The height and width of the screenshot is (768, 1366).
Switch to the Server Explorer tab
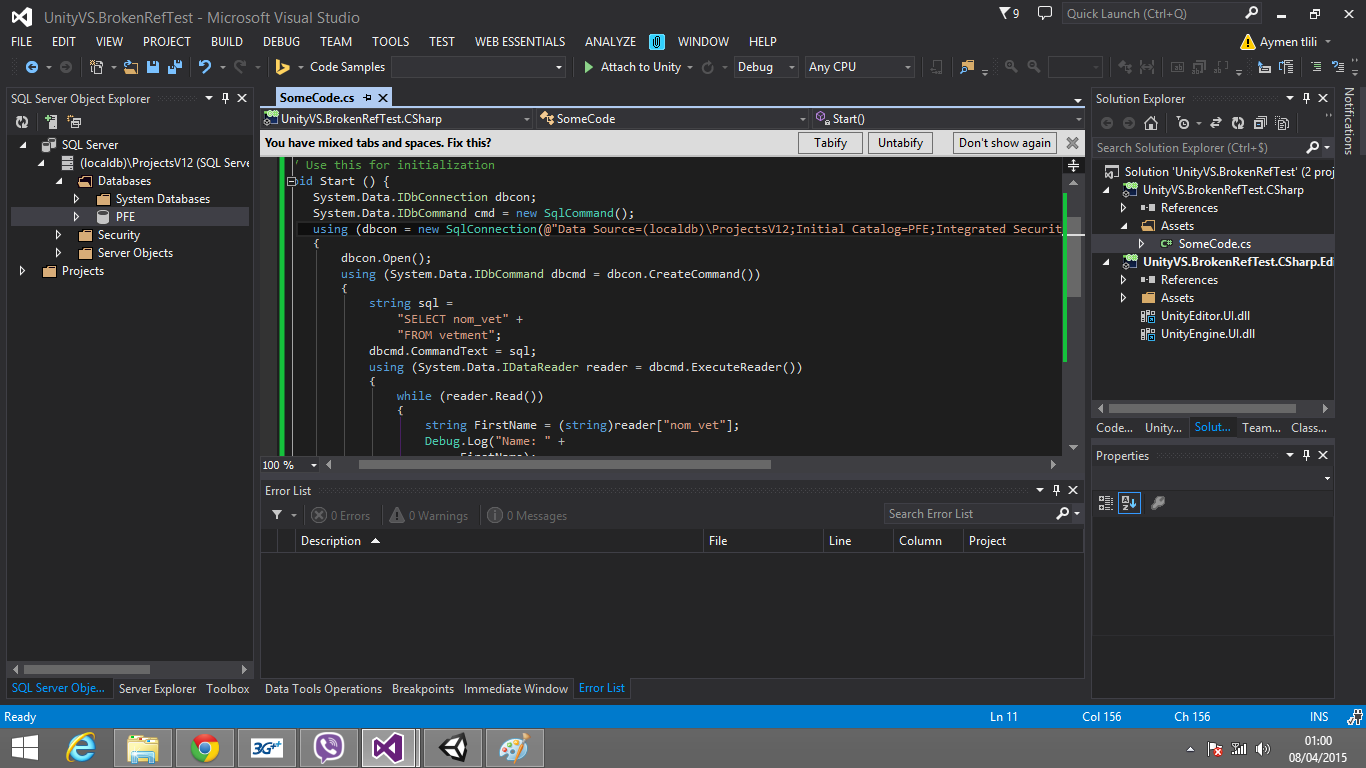click(158, 689)
